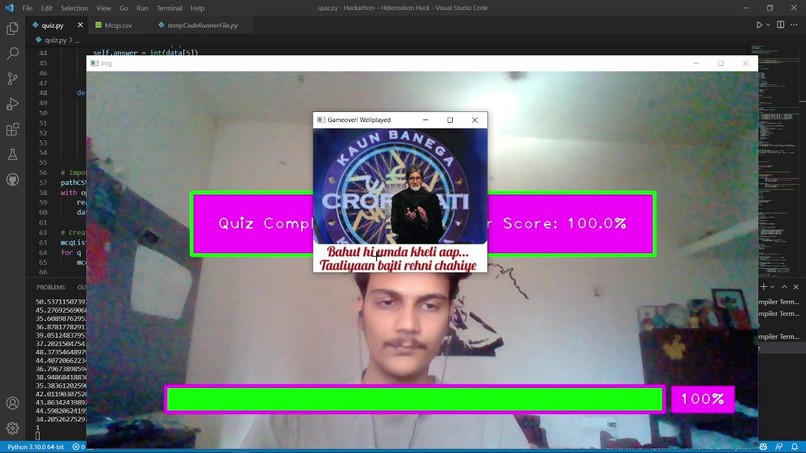Open the Accounts menu icon
The image size is (806, 453).
[x=12, y=403]
